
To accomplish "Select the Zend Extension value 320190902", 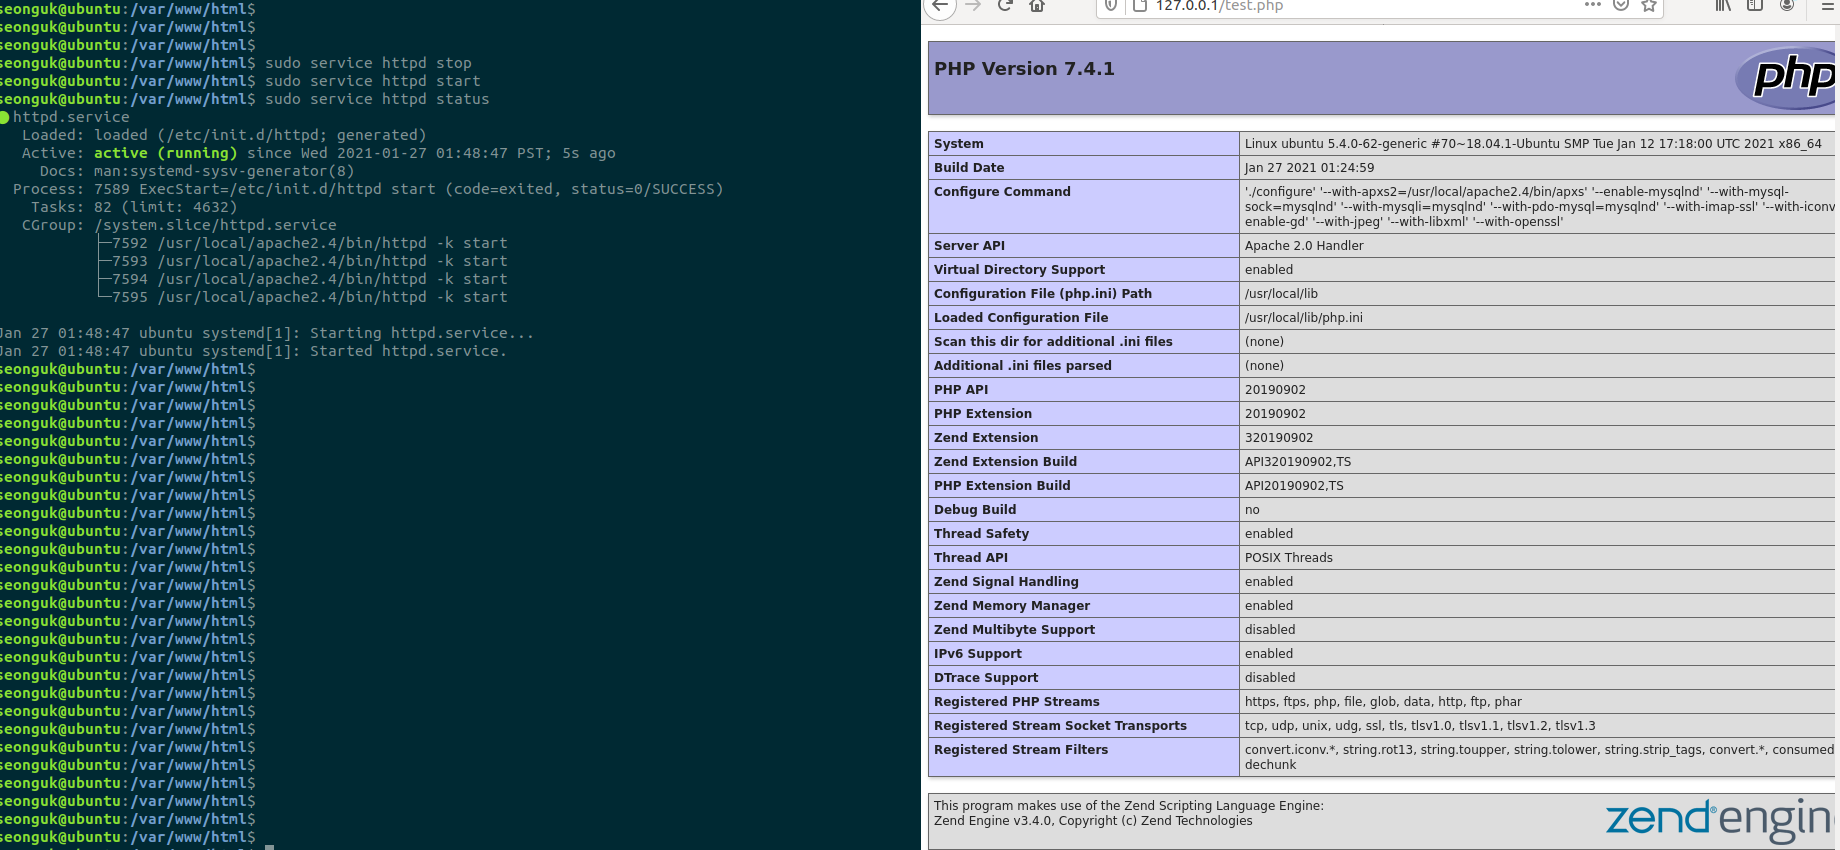I will pos(1279,438).
